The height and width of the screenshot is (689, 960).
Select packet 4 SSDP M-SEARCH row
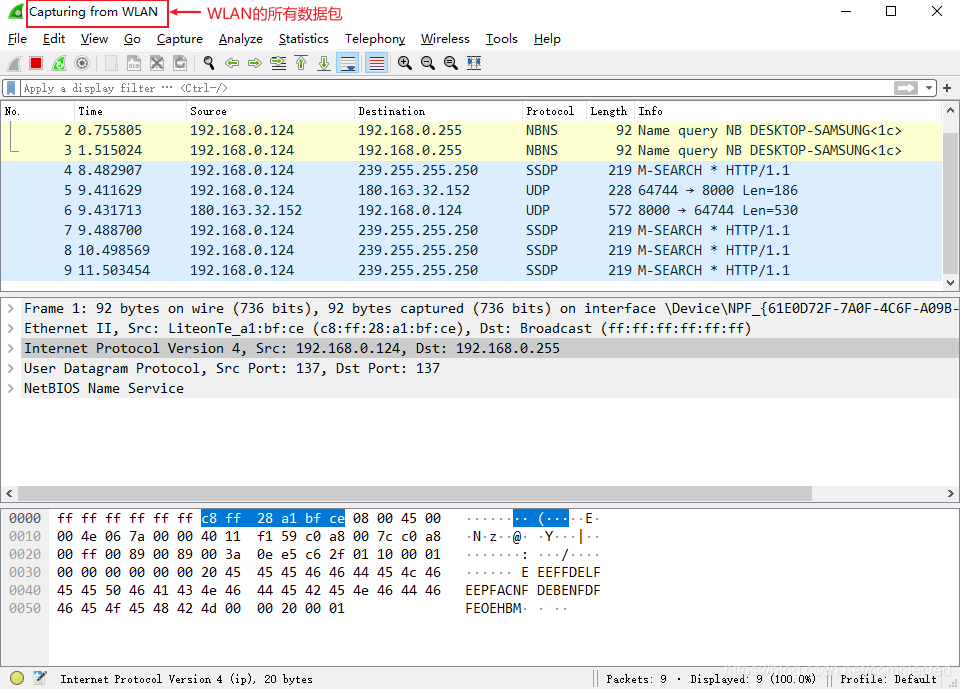[471, 170]
